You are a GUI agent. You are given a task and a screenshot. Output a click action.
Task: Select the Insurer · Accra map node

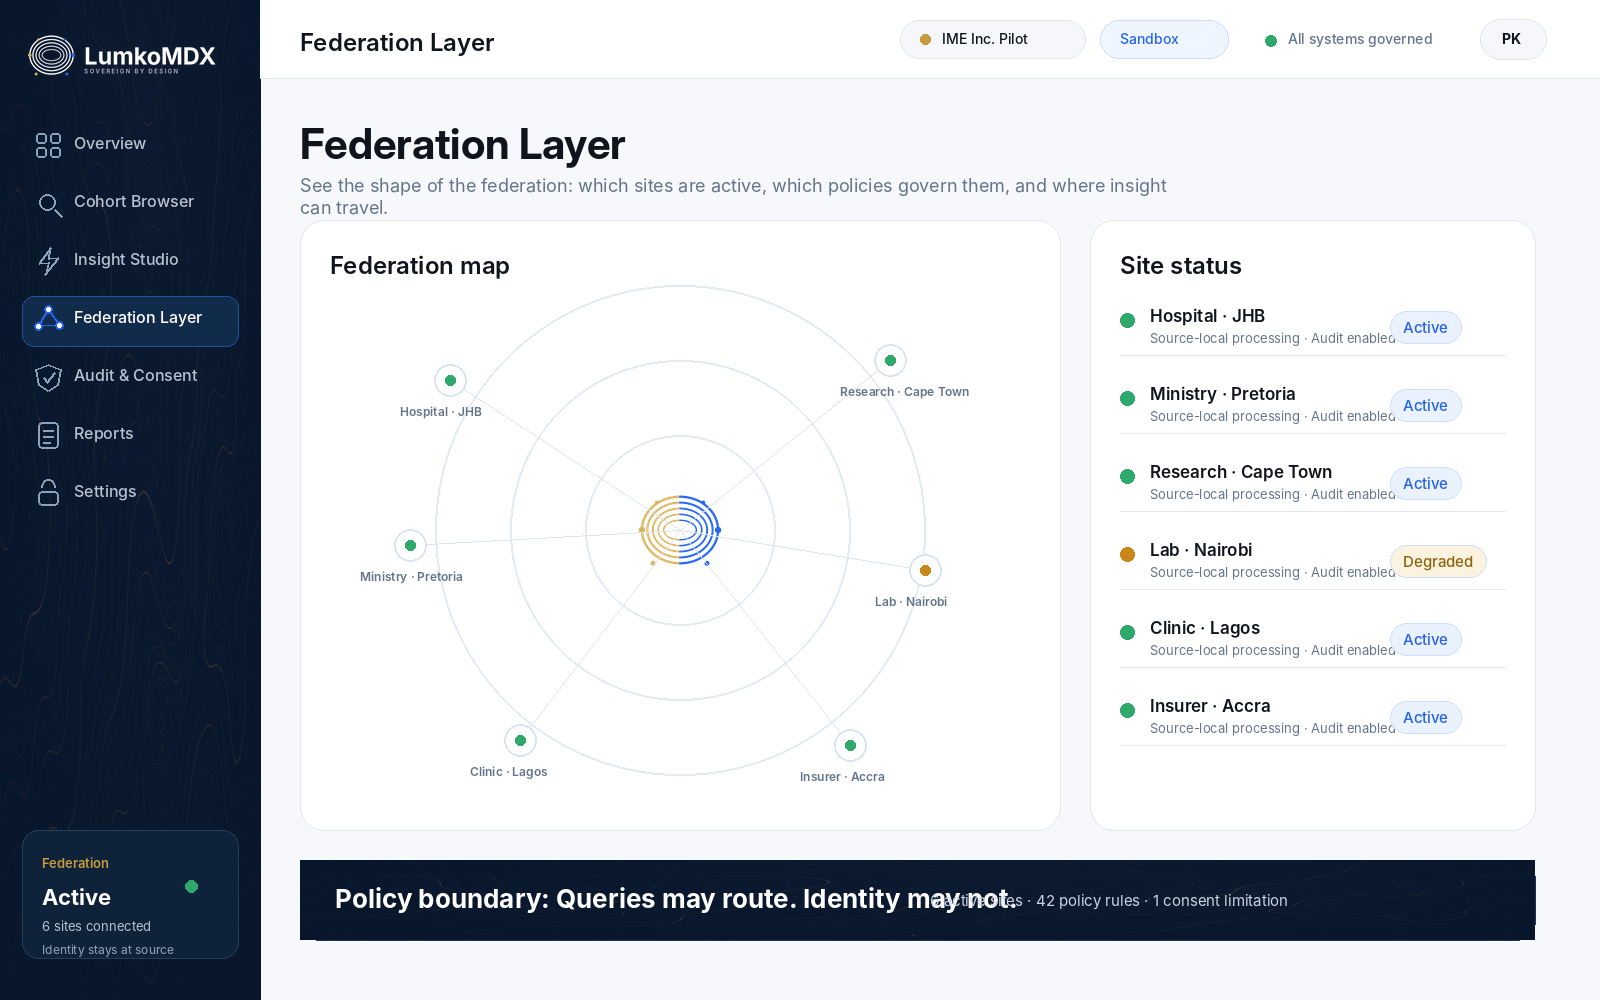point(850,745)
